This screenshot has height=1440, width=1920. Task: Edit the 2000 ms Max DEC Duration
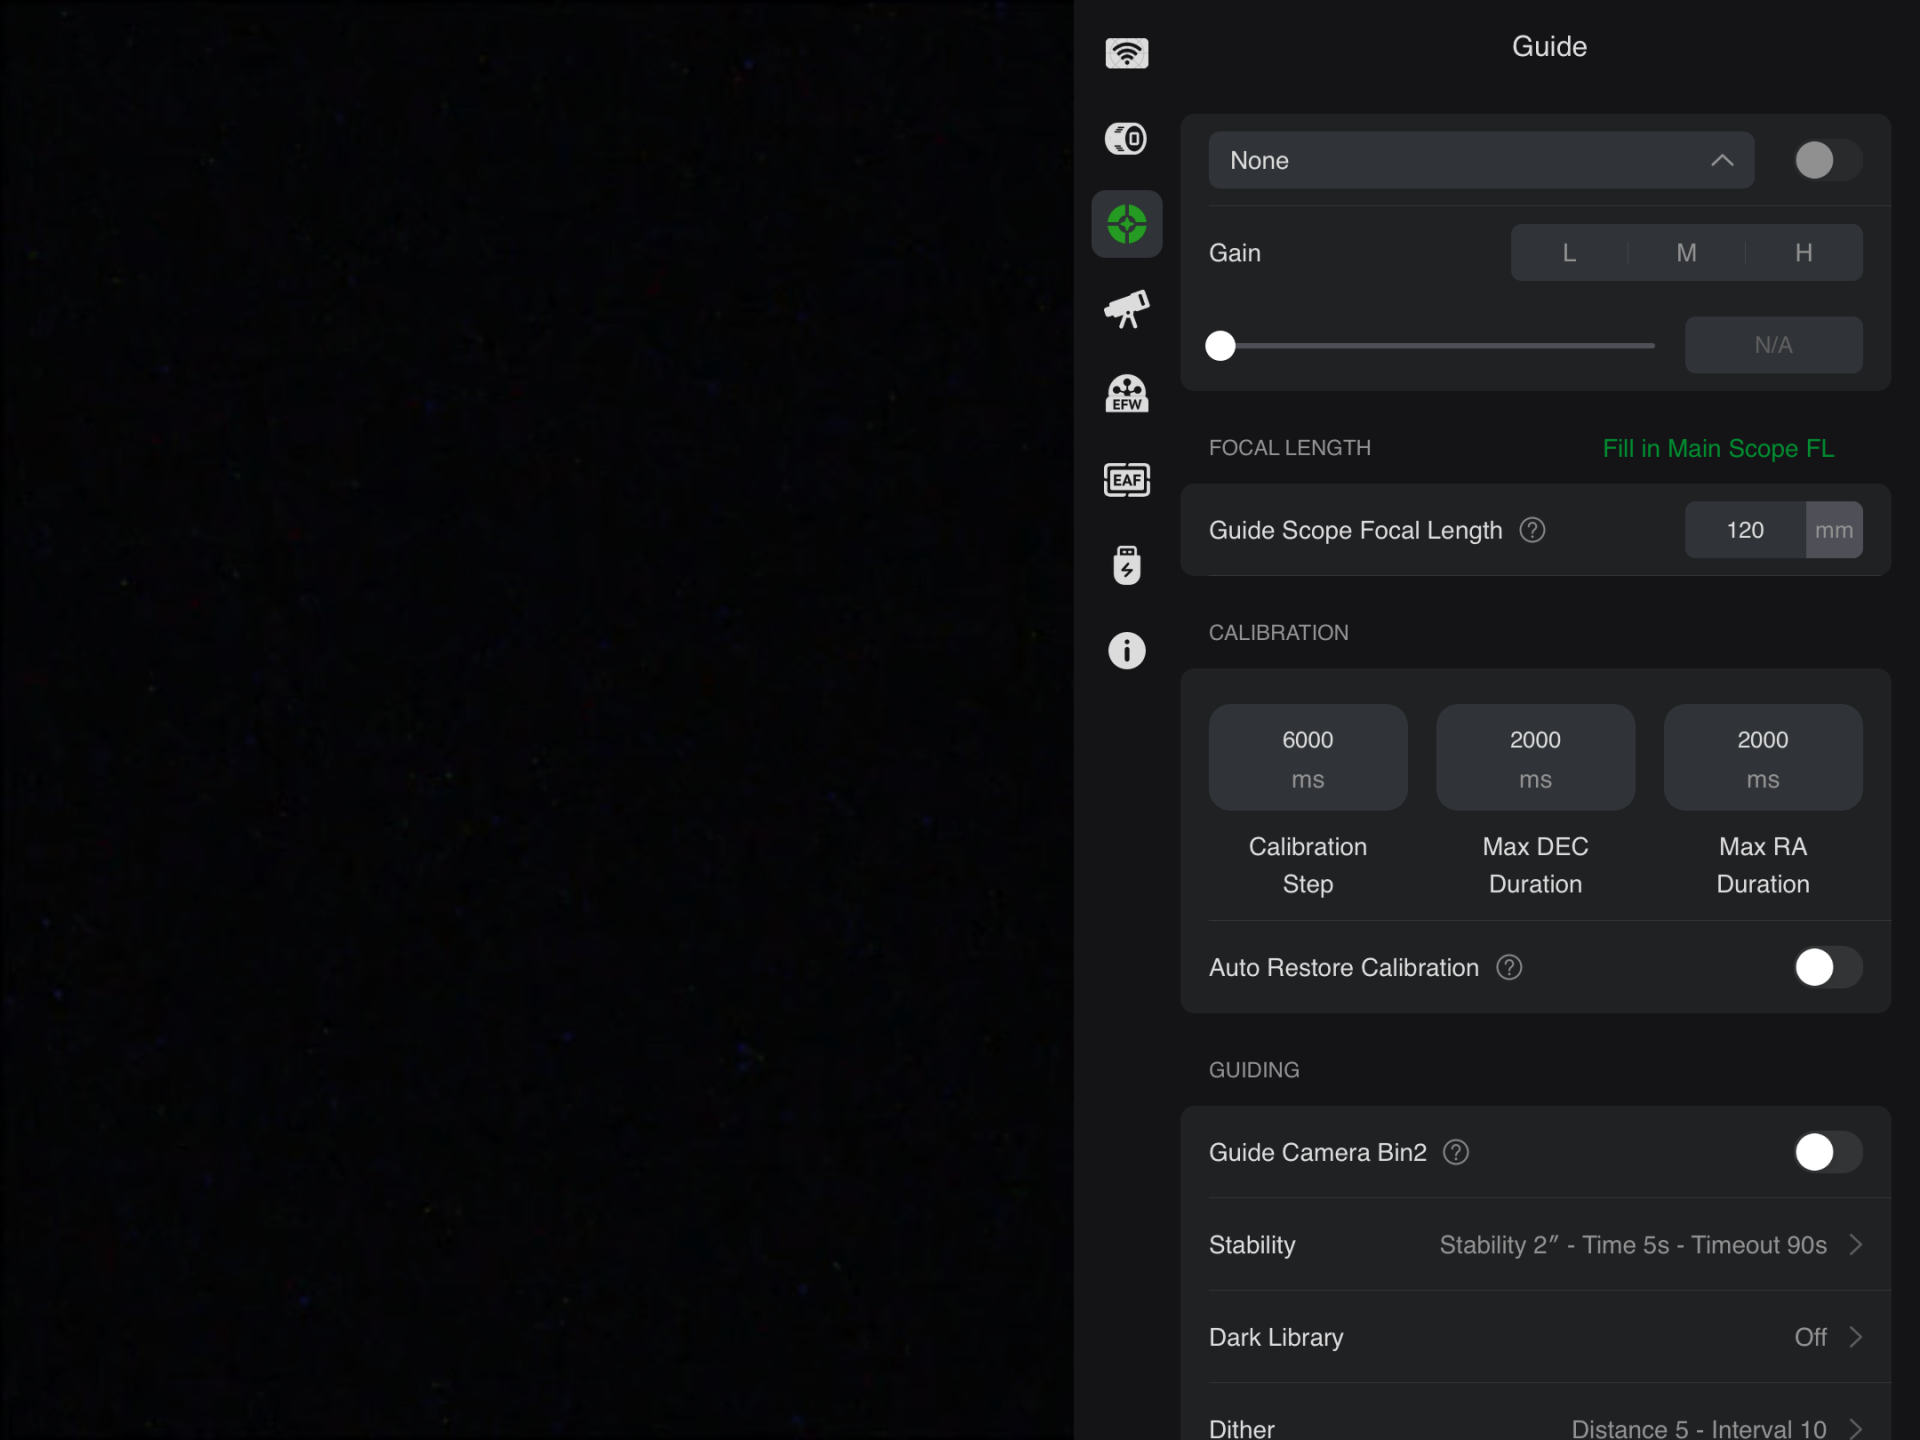tap(1535, 758)
